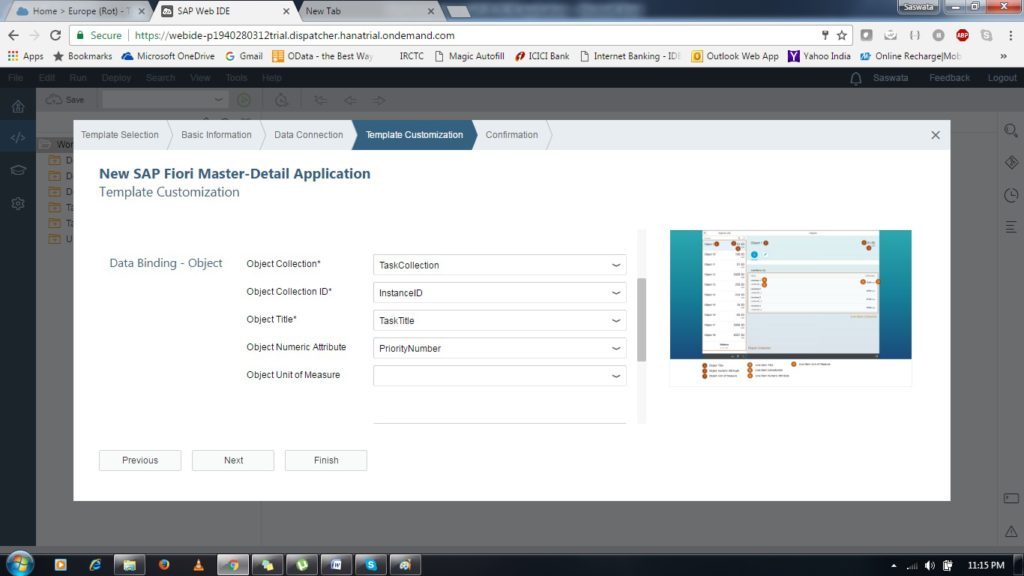Open the Gmail bookmark
Viewport: 1024px width, 576px height.
[x=244, y=56]
